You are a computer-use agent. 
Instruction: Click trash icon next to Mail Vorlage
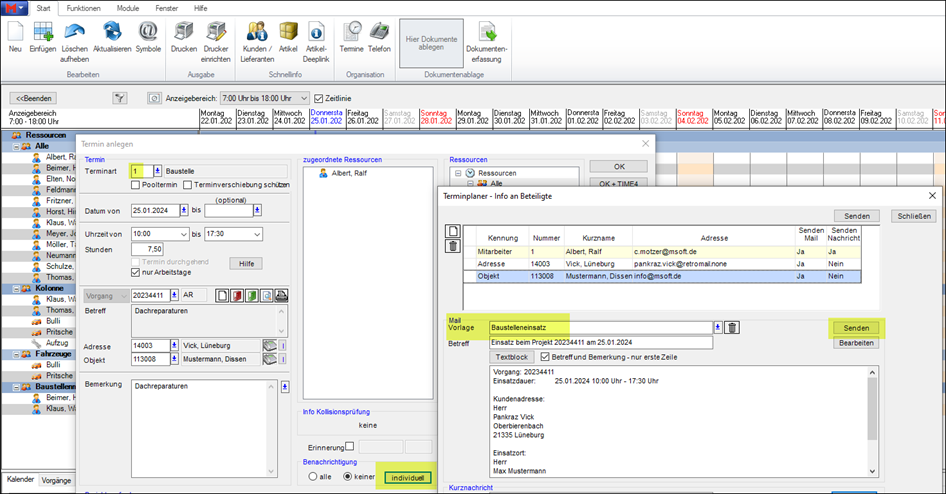[732, 328]
